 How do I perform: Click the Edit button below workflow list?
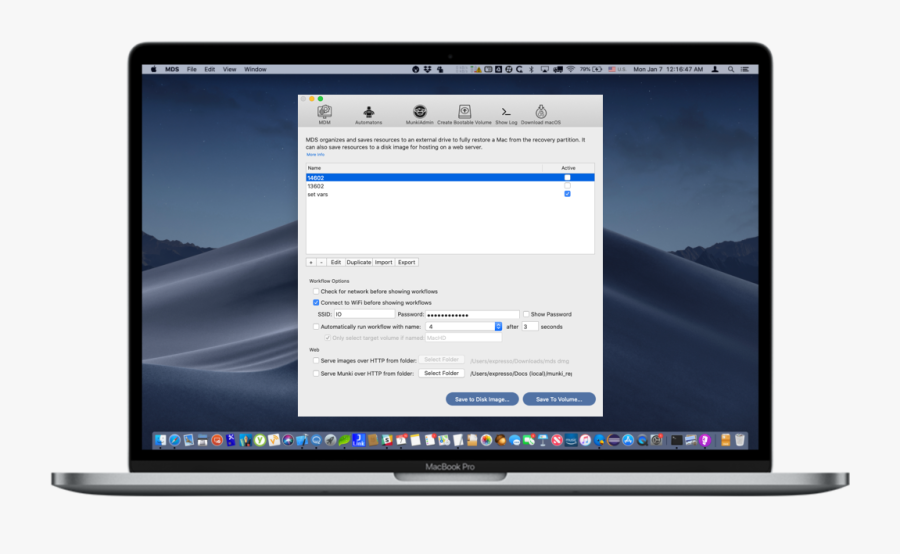[336, 262]
